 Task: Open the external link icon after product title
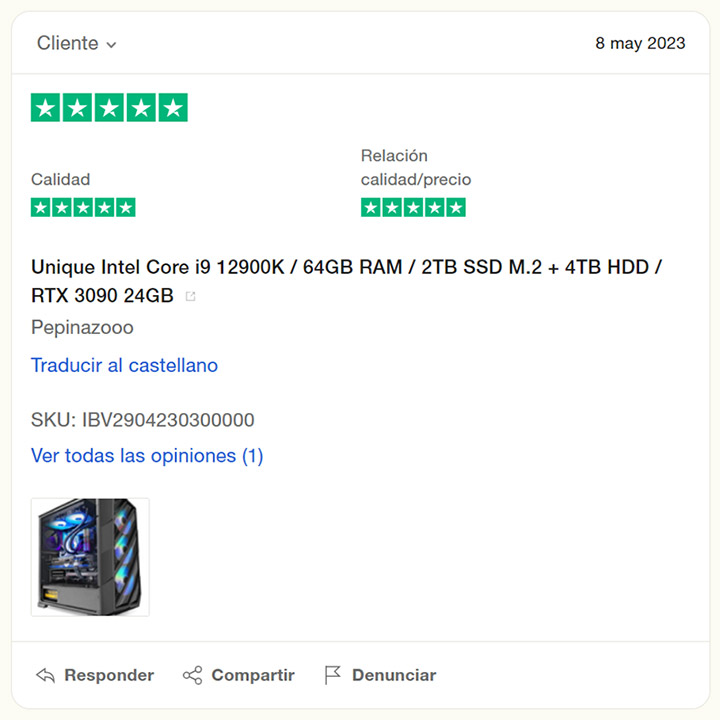[190, 296]
